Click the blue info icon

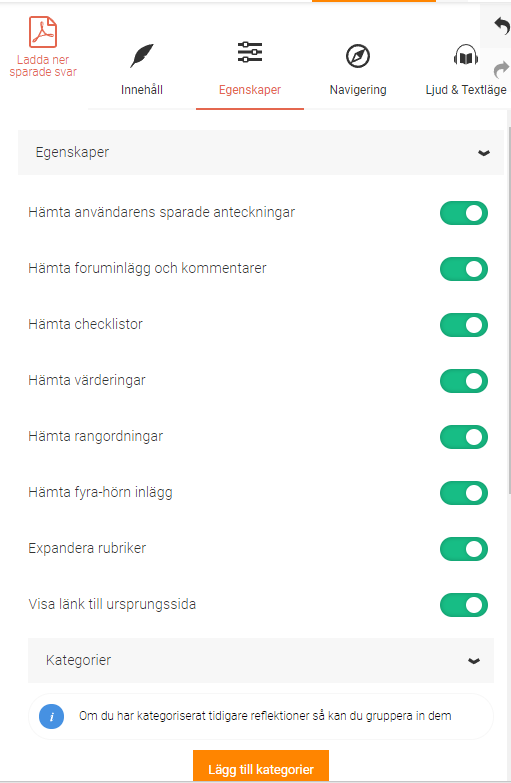coord(51,717)
